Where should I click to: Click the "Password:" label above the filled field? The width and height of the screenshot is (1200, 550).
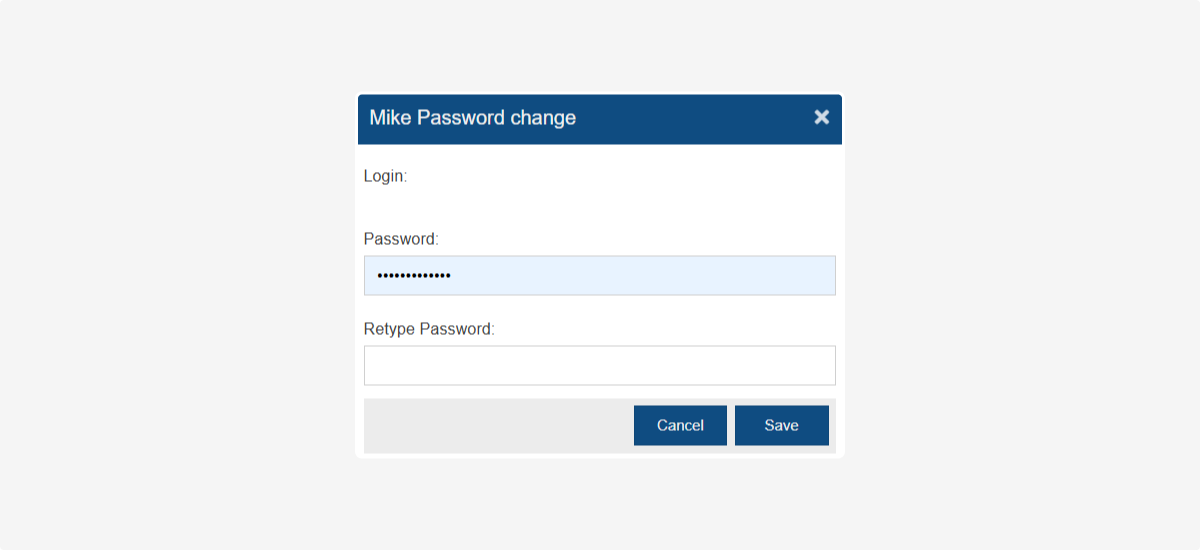click(x=401, y=239)
